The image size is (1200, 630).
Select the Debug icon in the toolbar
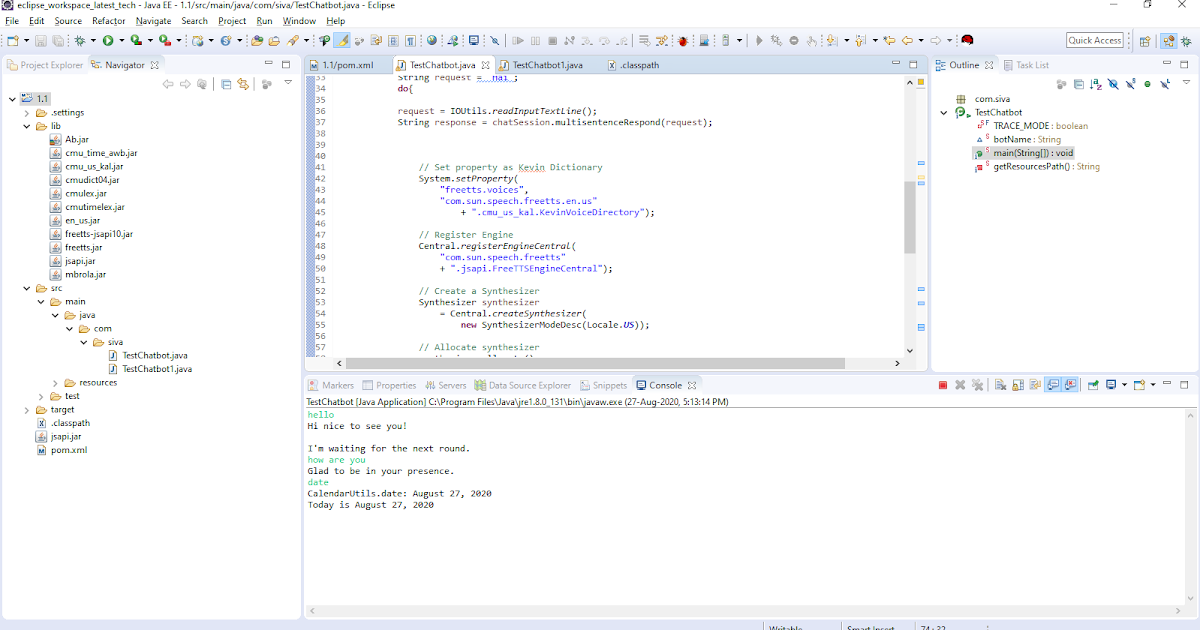79,41
